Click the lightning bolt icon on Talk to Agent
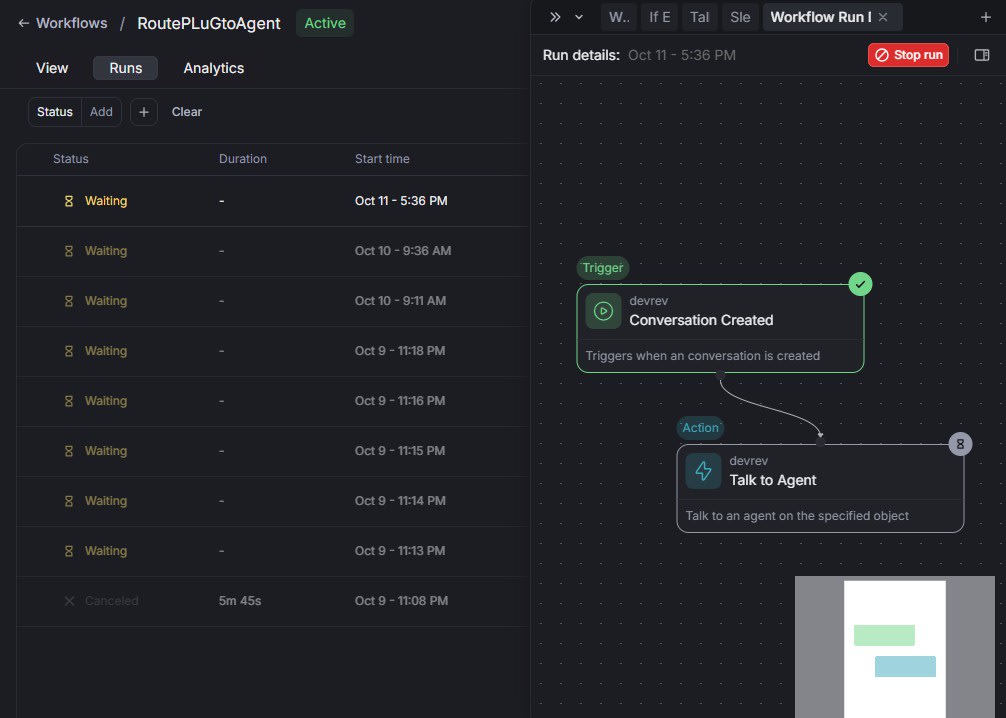Image resolution: width=1006 pixels, height=718 pixels. click(703, 471)
